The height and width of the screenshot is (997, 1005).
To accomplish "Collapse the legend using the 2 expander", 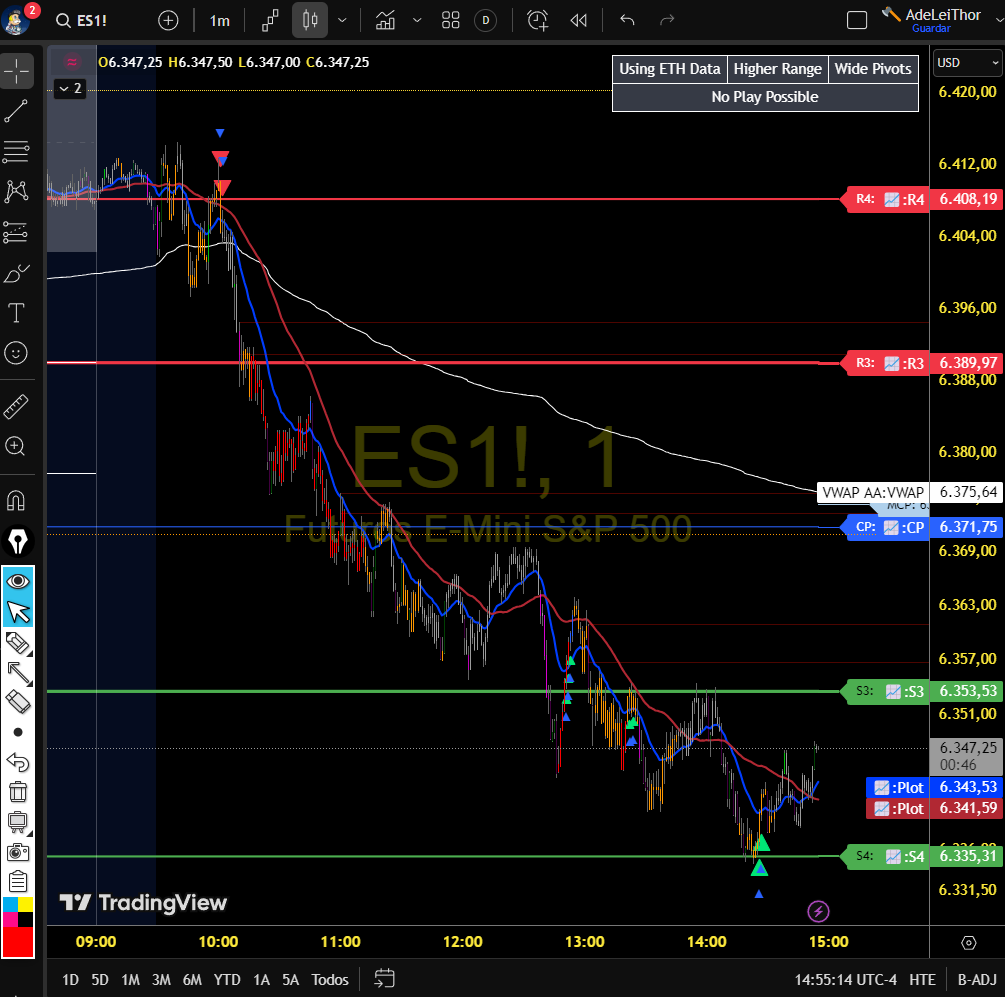I will point(70,89).
